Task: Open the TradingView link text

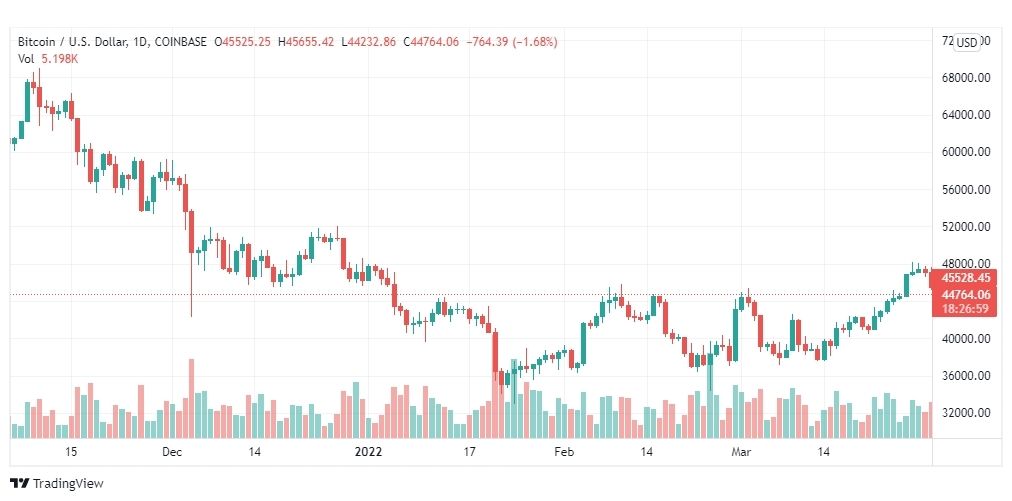Action: click(x=68, y=484)
